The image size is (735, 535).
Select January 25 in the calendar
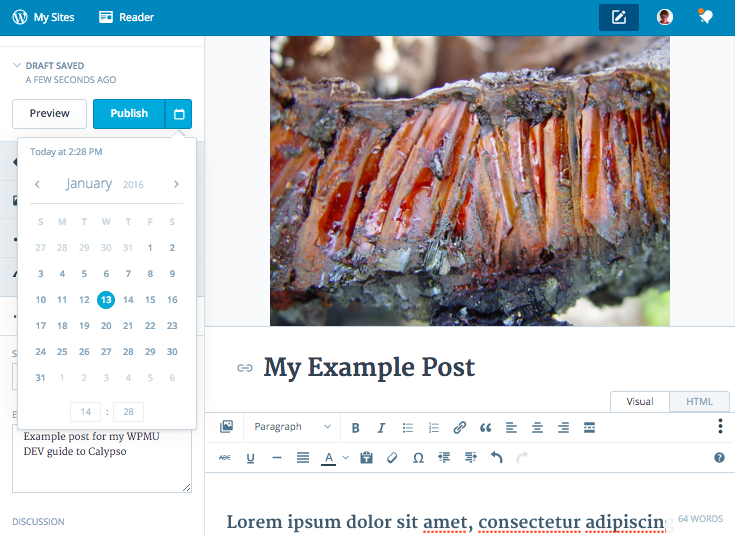pyautogui.click(x=62, y=352)
